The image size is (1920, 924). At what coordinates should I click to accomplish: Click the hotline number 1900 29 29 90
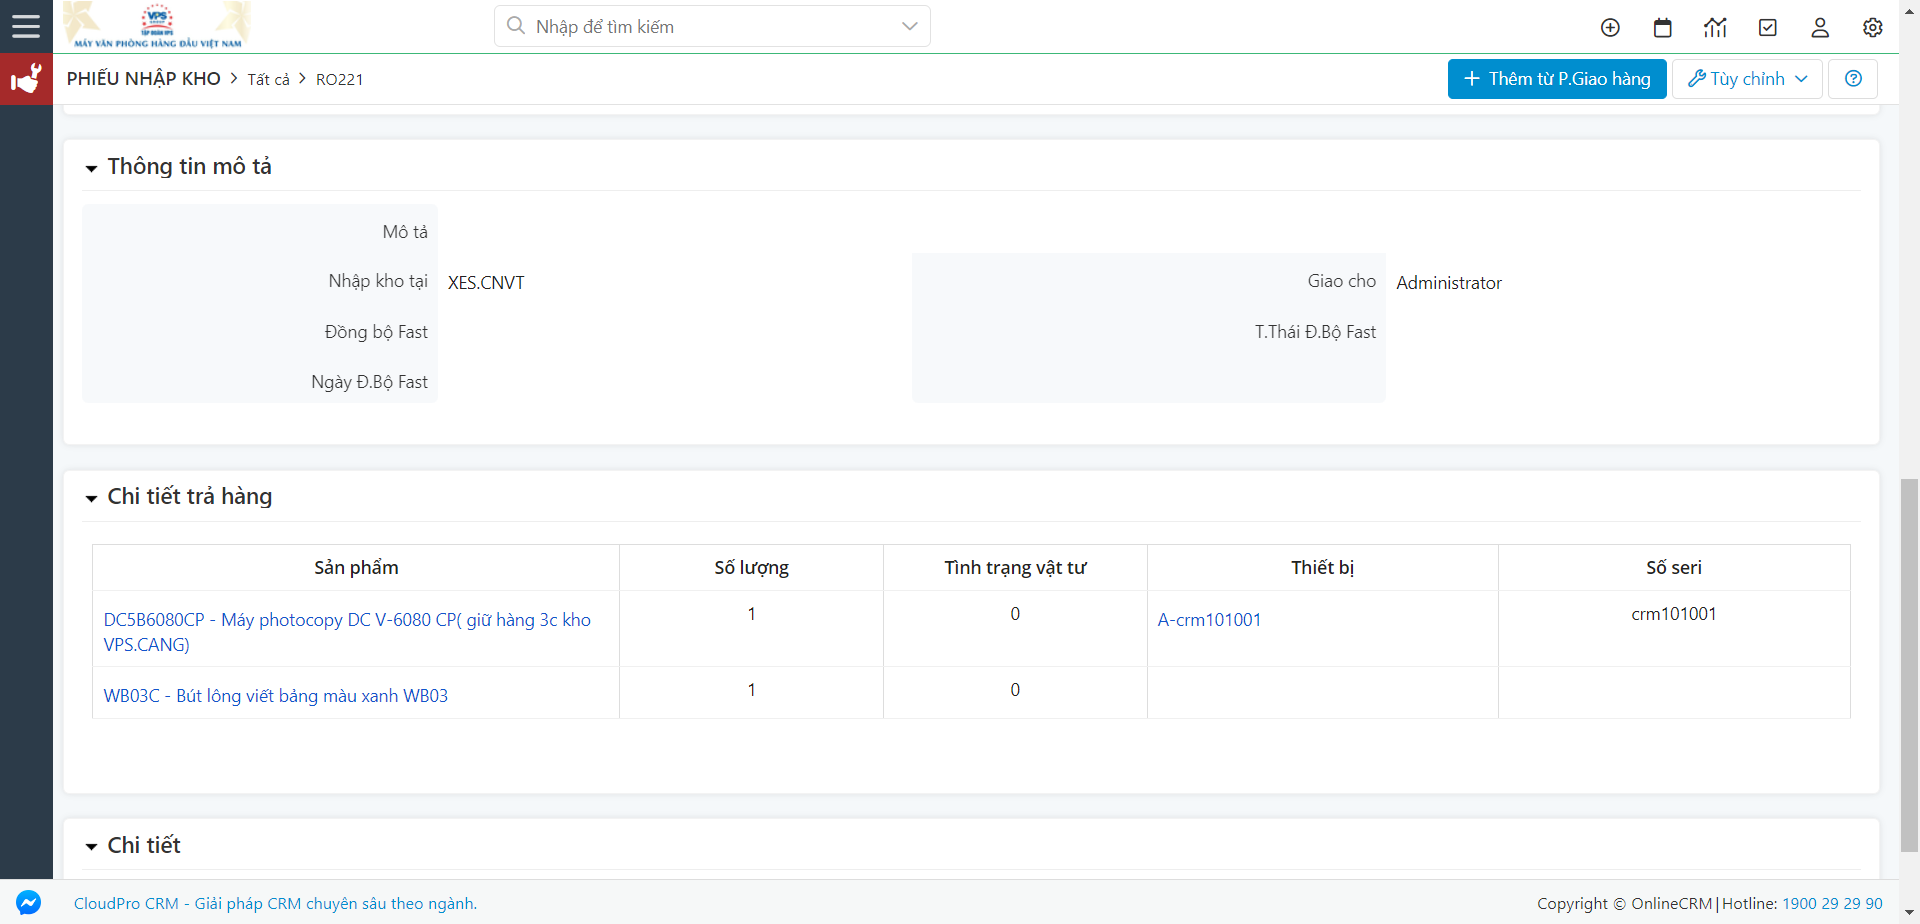tap(1832, 903)
